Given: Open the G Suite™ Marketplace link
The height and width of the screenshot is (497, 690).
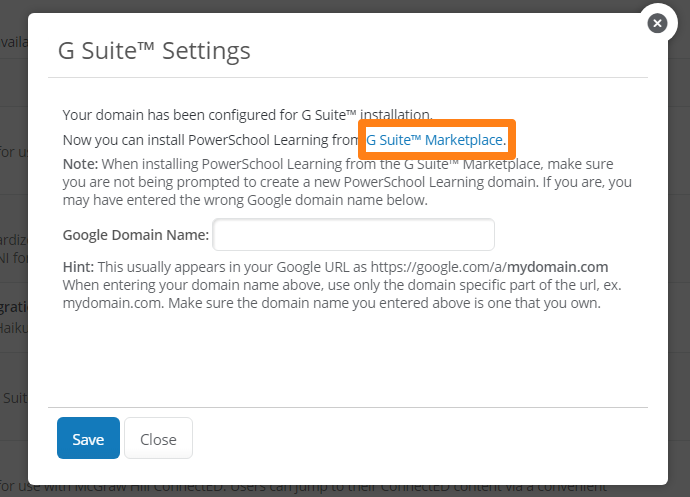Looking at the screenshot, I should click(435, 141).
